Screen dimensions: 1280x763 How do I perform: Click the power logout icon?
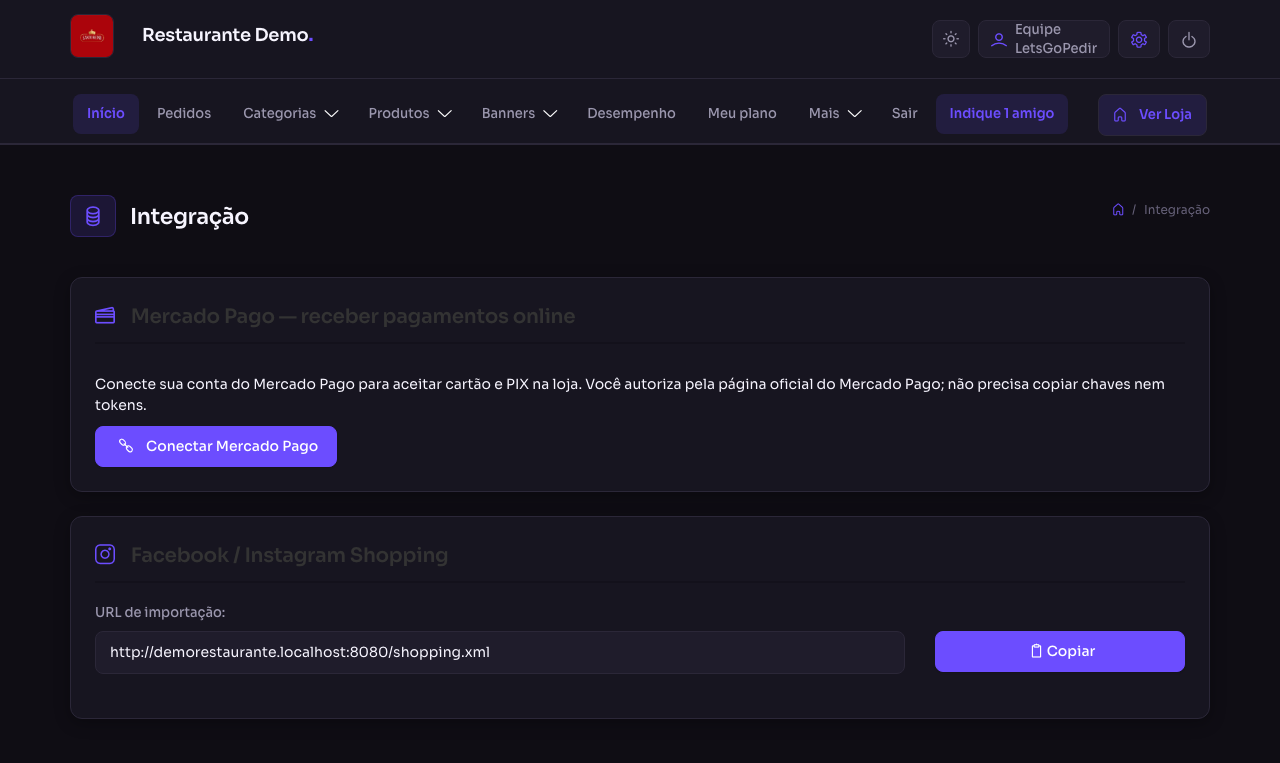pos(1189,39)
